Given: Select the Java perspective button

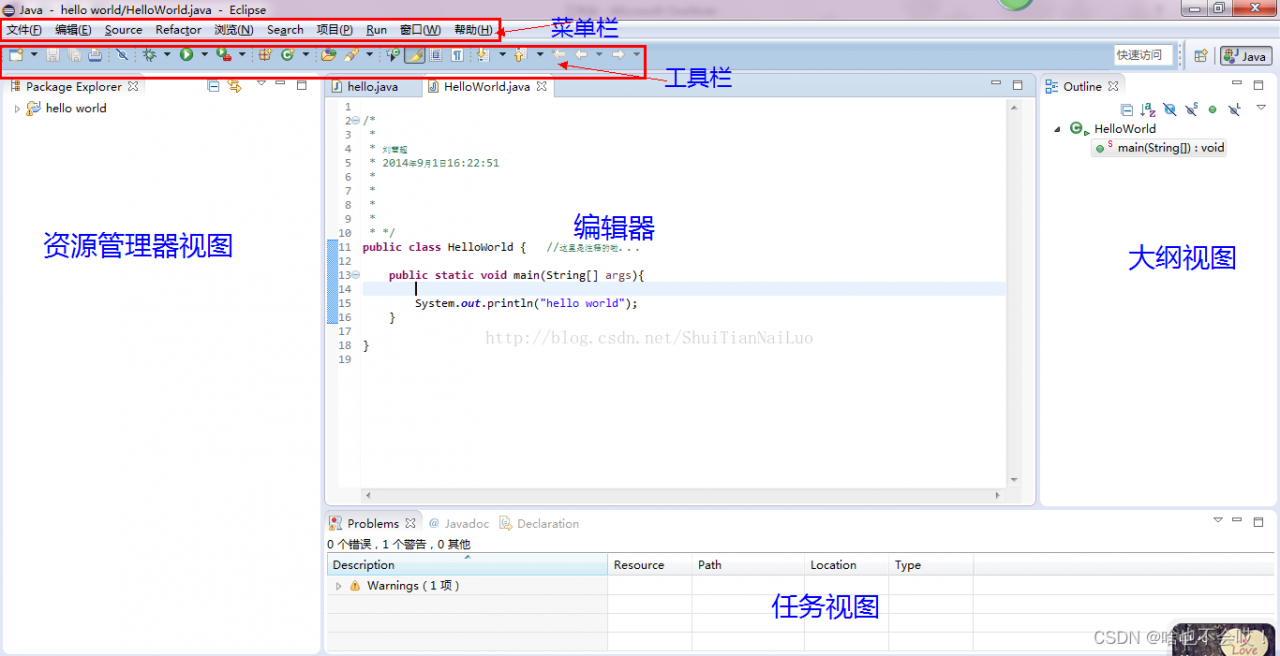Looking at the screenshot, I should [1245, 56].
